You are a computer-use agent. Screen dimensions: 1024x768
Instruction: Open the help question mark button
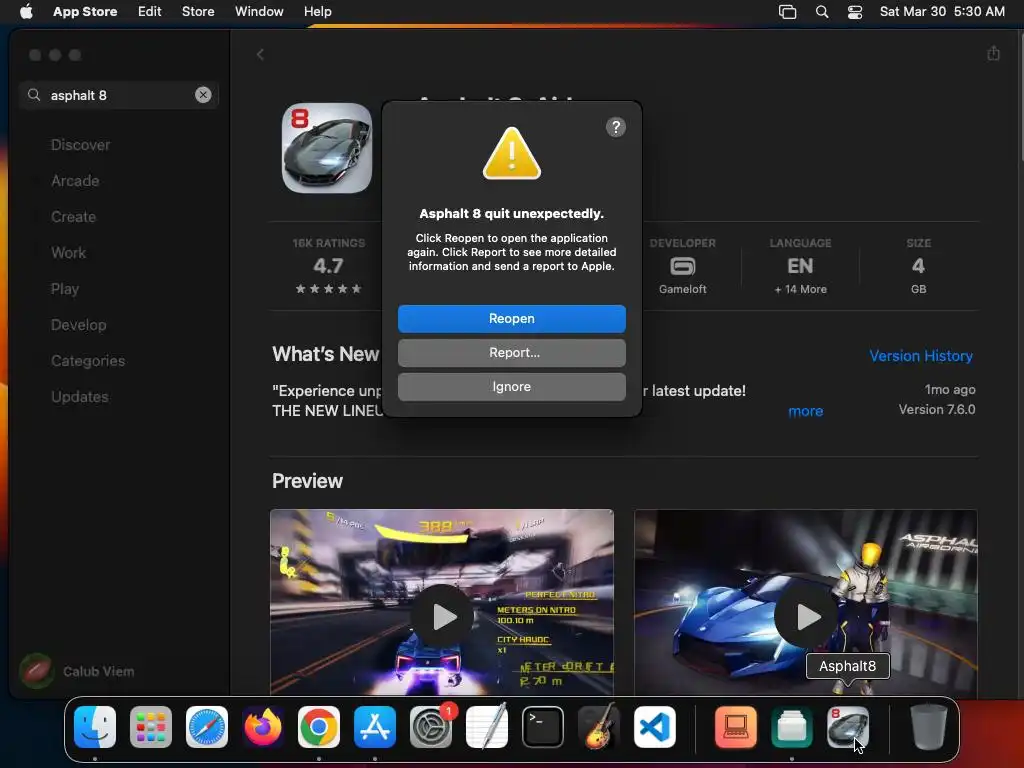[615, 127]
